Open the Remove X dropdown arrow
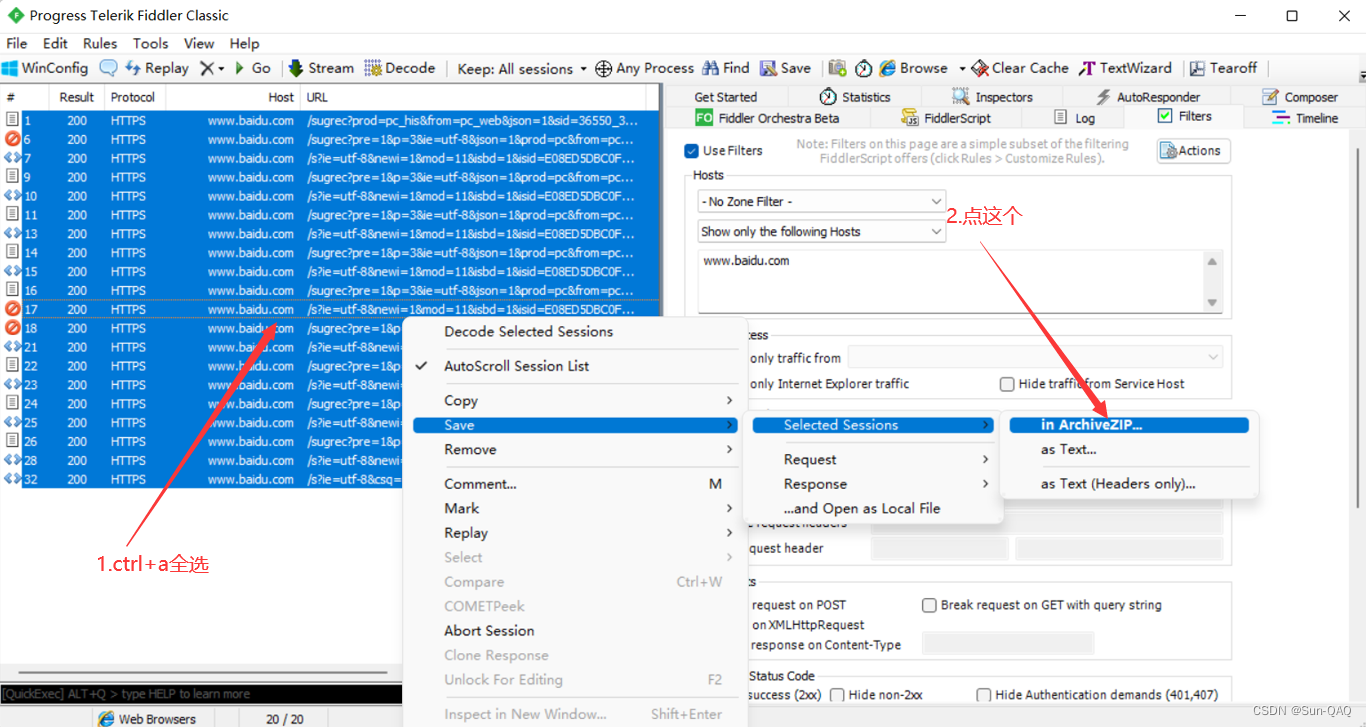This screenshot has height=727, width=1366. 221,68
